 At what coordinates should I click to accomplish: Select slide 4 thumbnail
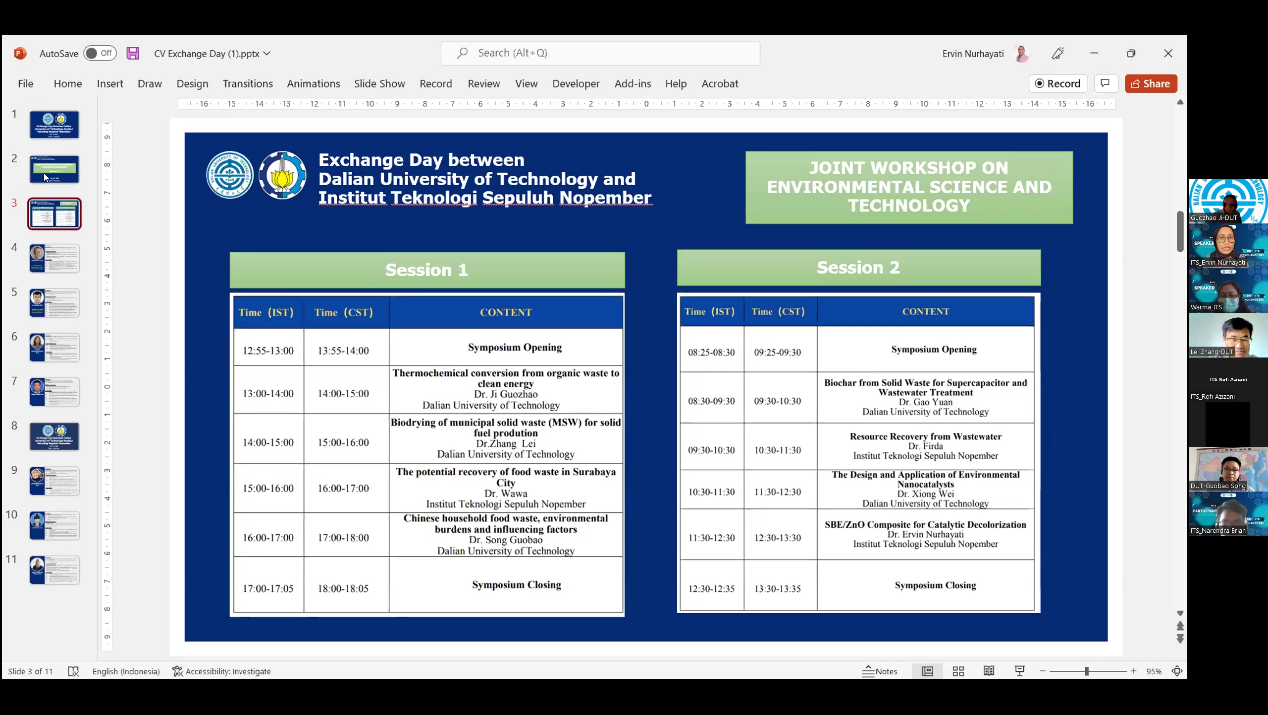point(54,258)
